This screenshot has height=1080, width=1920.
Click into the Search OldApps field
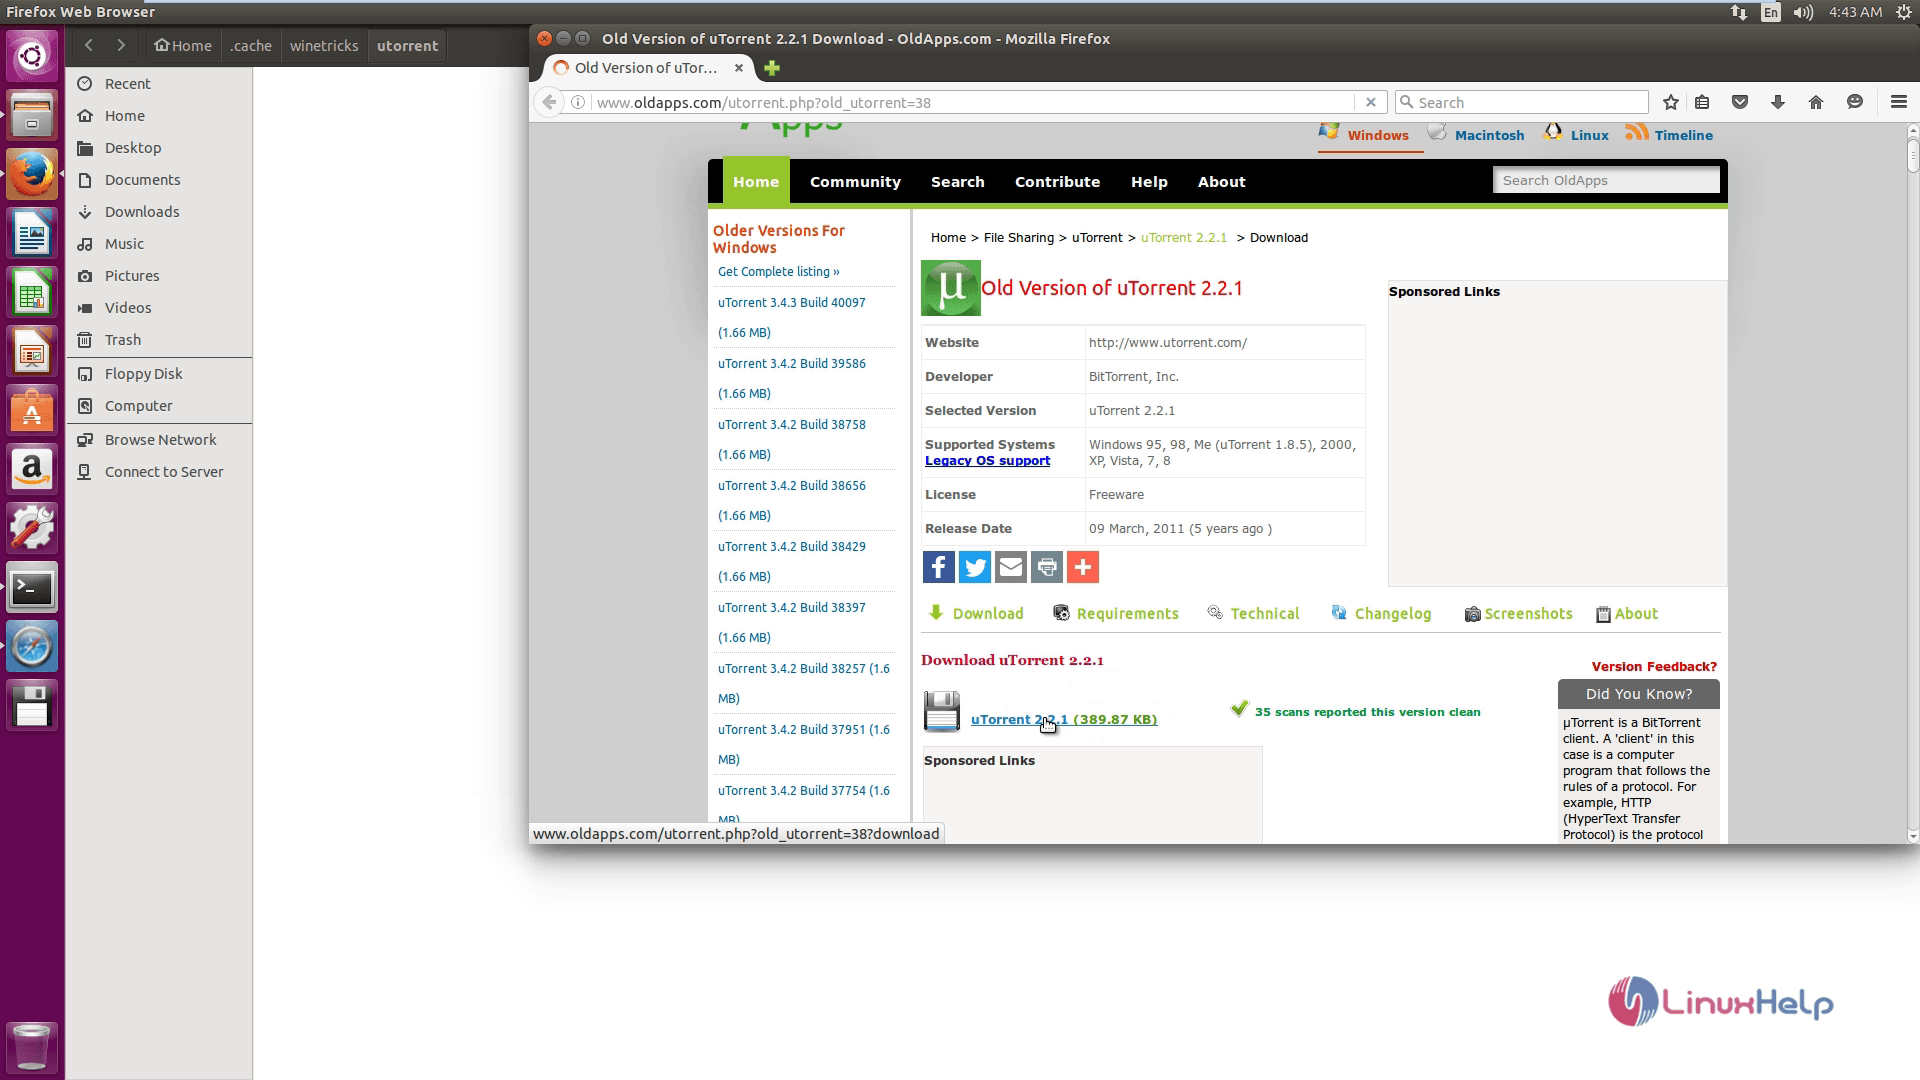pyautogui.click(x=1606, y=180)
